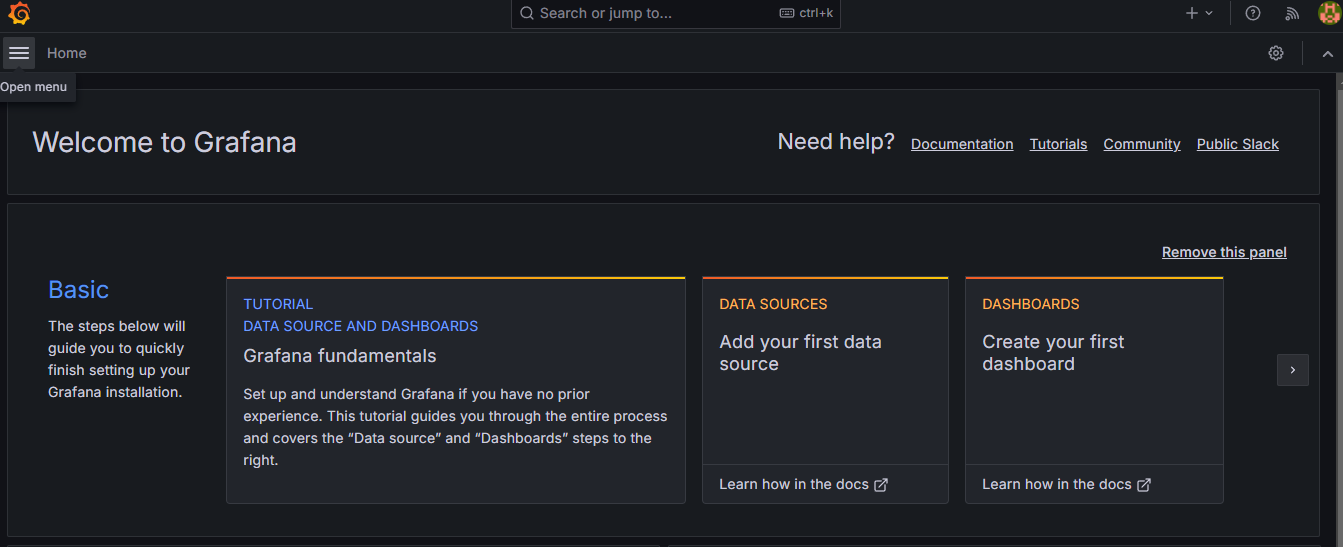Screen dimensions: 1343x547
Task: Open the user profile avatar
Action: click(1329, 13)
